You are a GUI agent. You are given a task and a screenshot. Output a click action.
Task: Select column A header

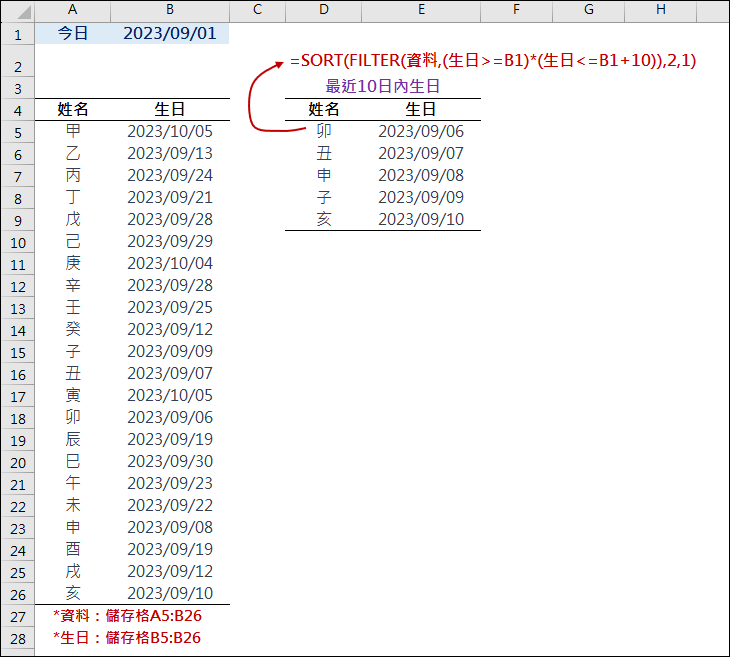tap(73, 10)
